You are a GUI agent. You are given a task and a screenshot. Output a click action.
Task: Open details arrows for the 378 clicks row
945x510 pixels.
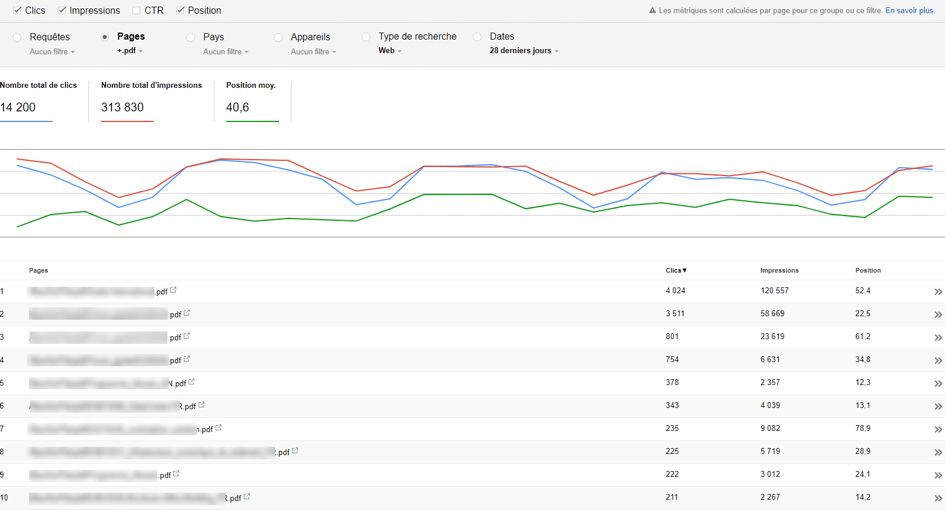point(938,383)
